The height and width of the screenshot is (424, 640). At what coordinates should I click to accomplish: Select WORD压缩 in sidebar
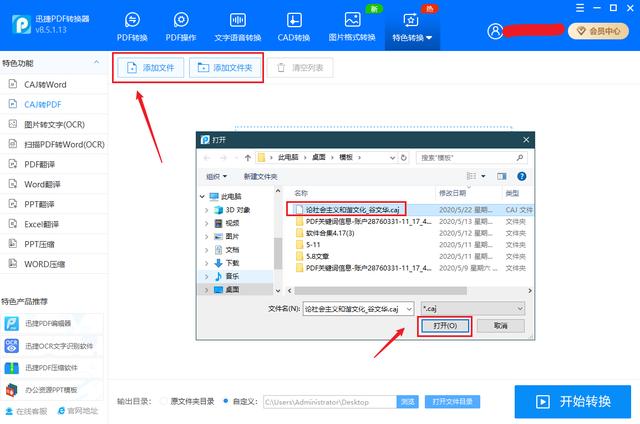[x=54, y=264]
